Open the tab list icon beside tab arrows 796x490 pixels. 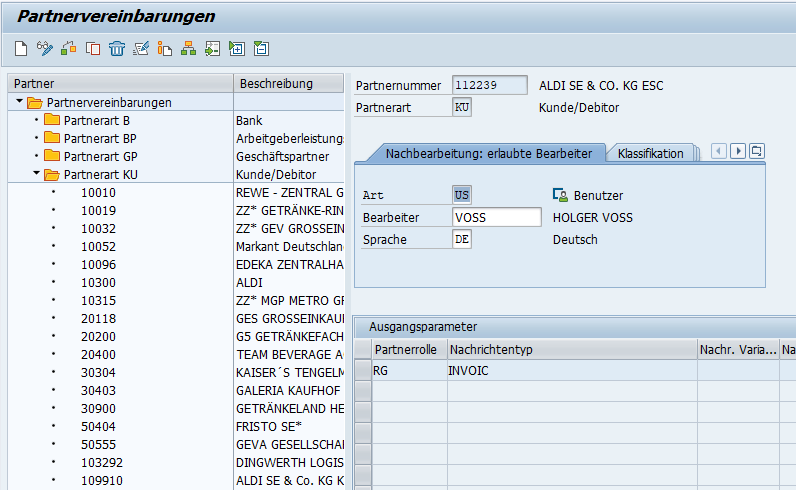757,151
